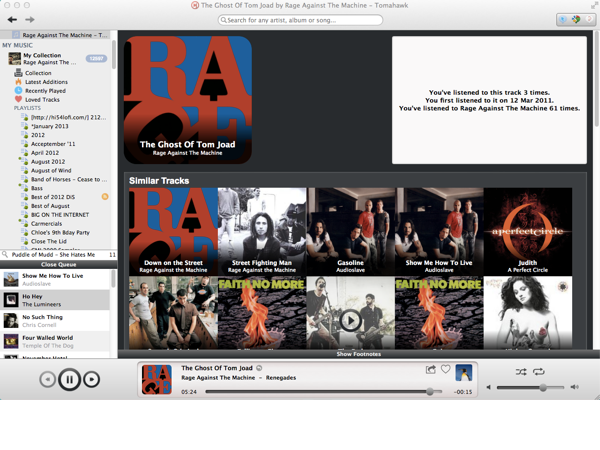Open playlist Acceptember '11
The image size is (600, 450).
53,144
